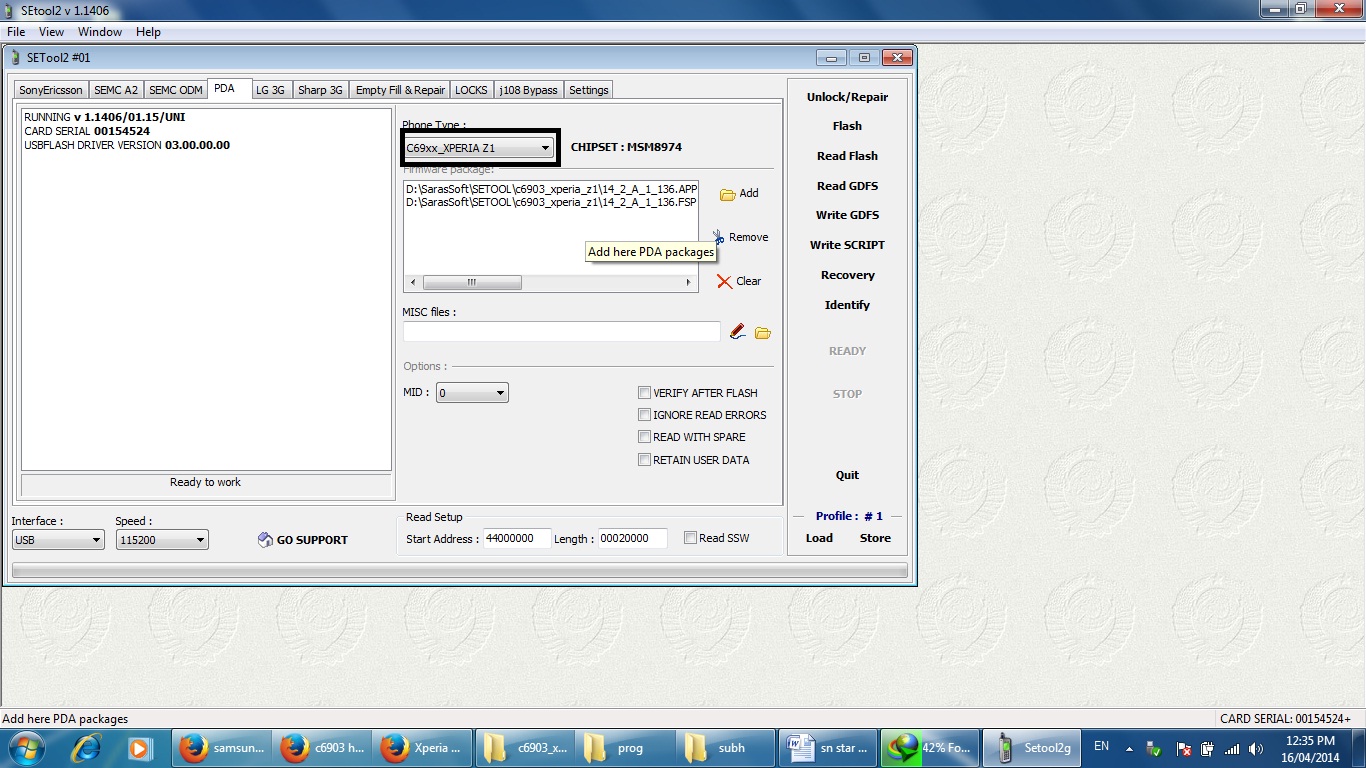Select the LG 3G tab
The width and height of the screenshot is (1366, 768).
pyautogui.click(x=270, y=90)
